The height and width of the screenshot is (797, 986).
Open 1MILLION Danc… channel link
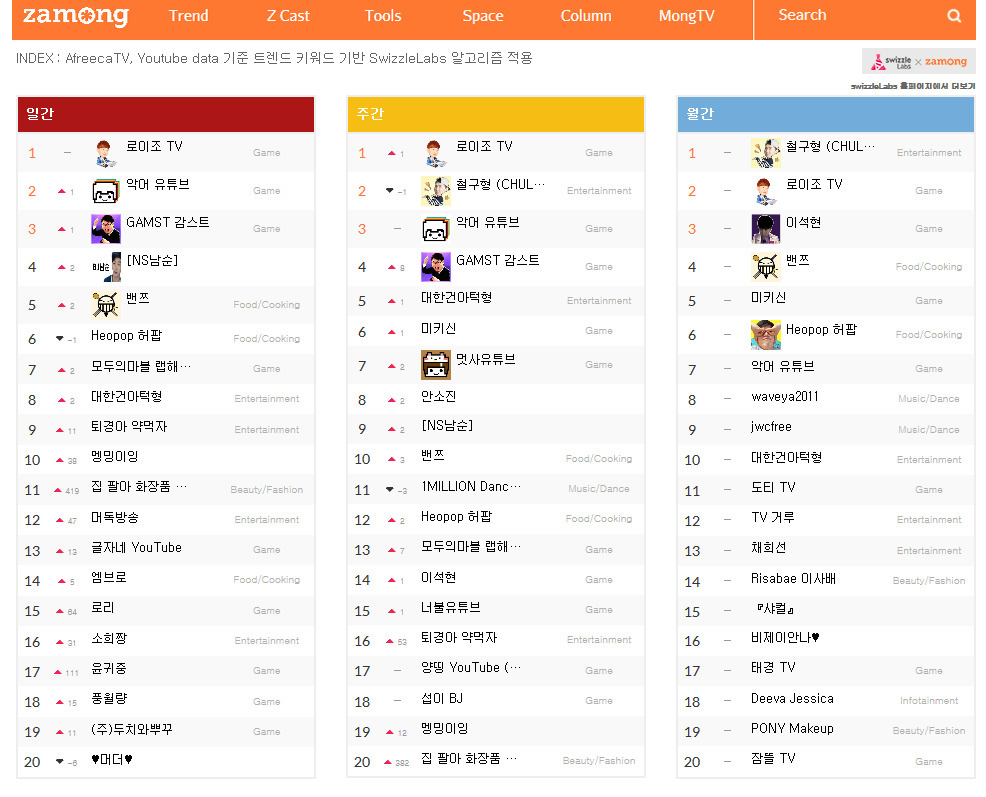tap(471, 486)
